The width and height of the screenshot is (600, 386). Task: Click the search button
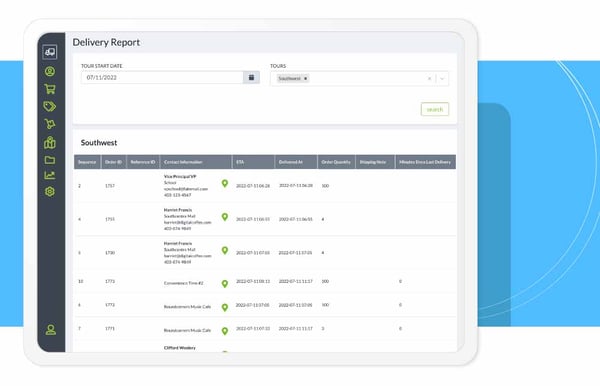[435, 109]
